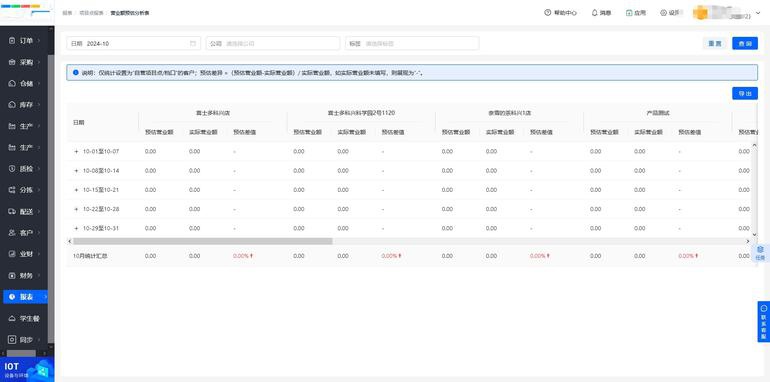The width and height of the screenshot is (770, 382).
Task: Open 设置 gear in top bar
Action: 670,13
